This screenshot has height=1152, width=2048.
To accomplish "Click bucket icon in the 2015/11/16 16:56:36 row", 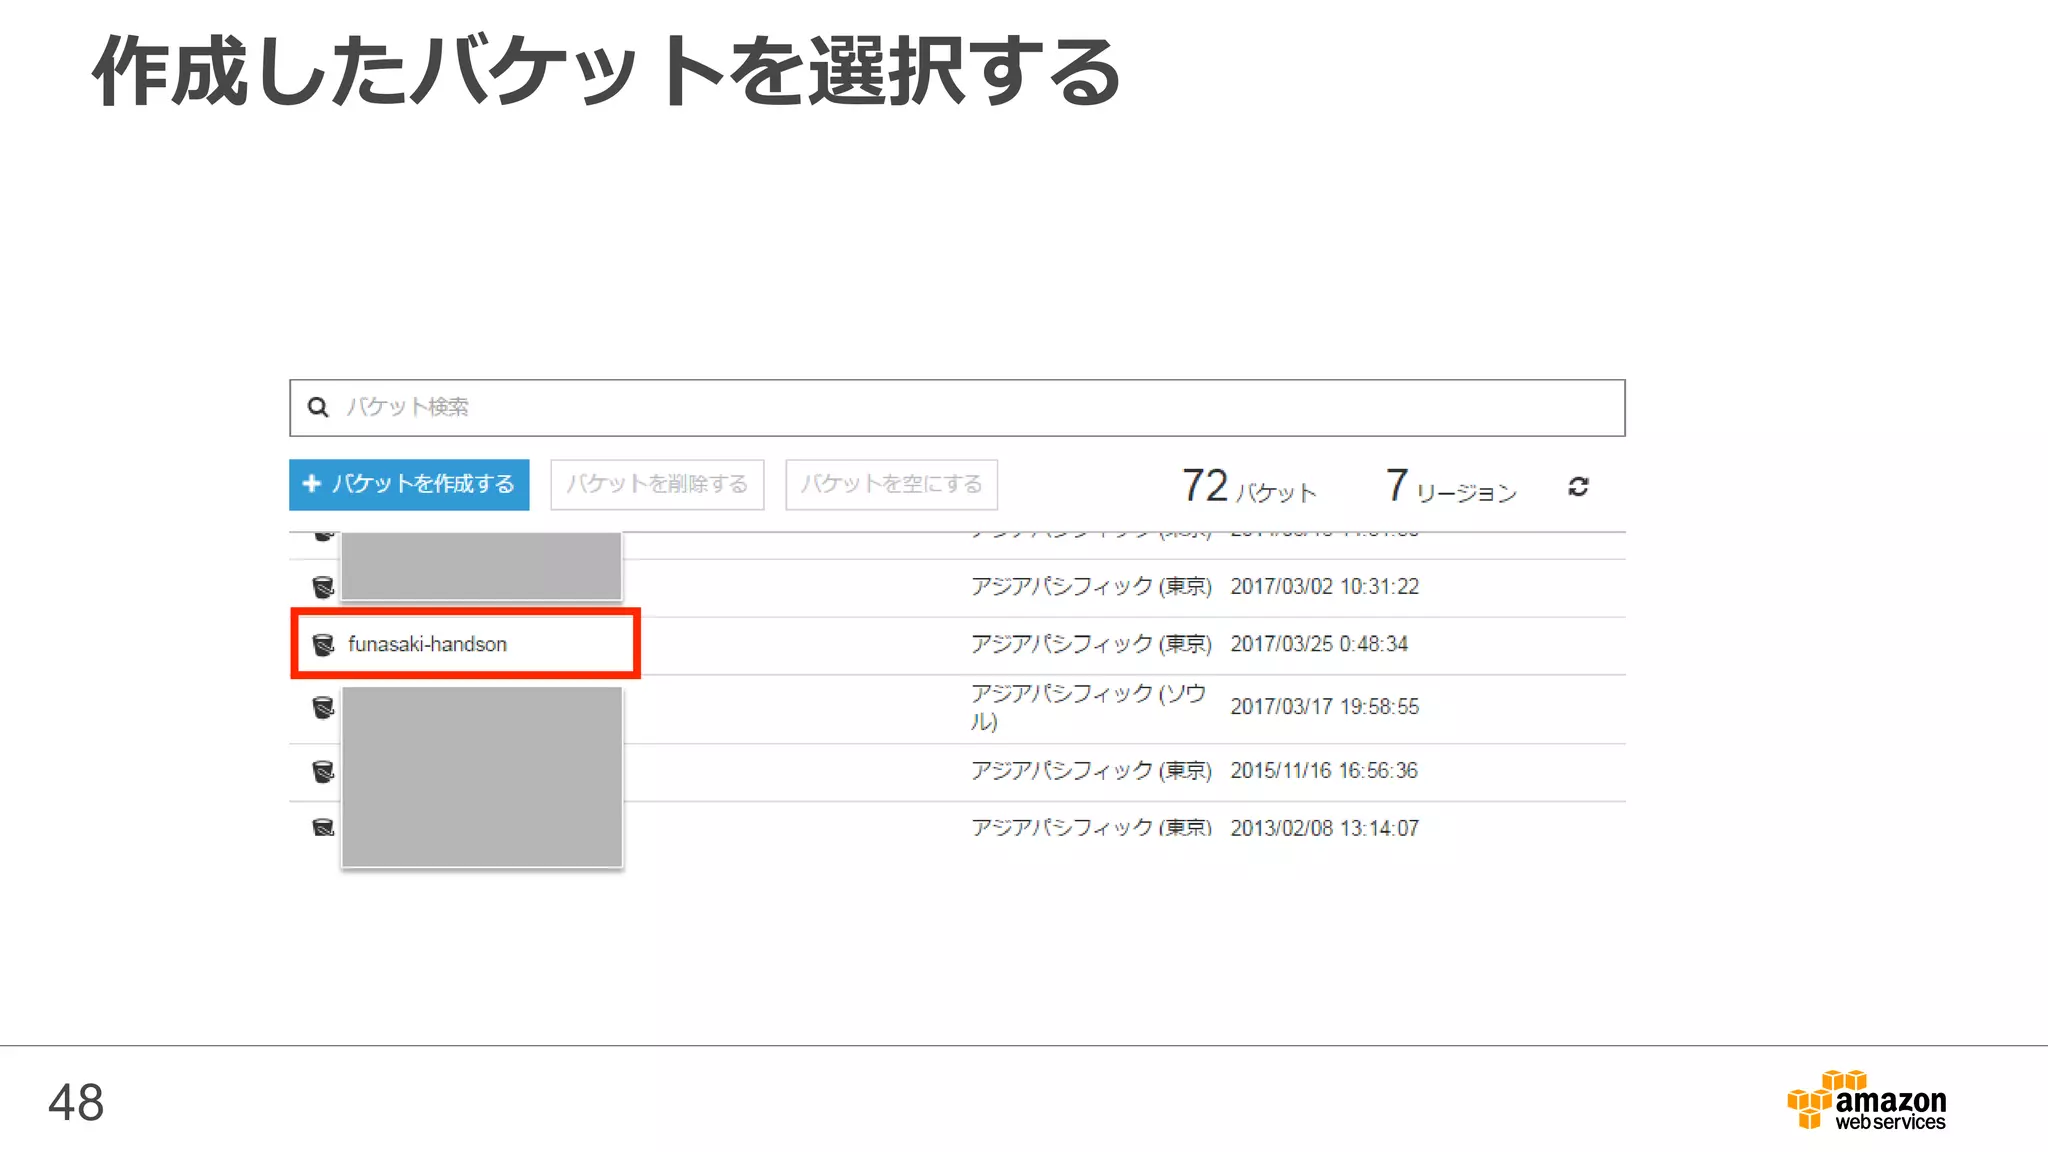I will click(323, 772).
